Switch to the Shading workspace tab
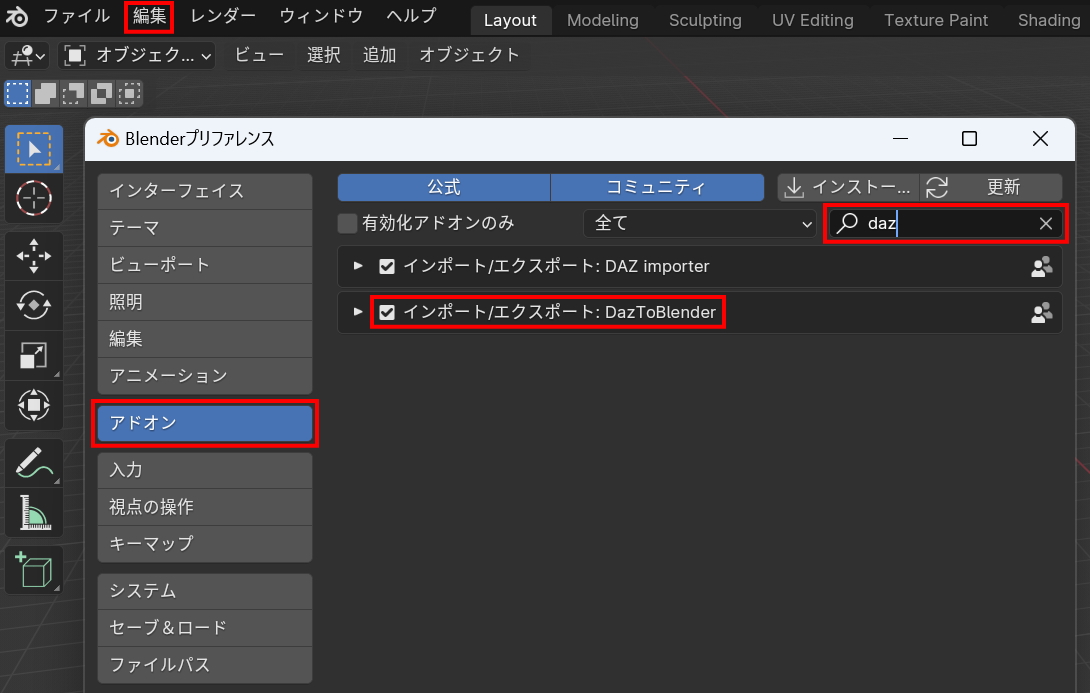1090x693 pixels. 1048,20
